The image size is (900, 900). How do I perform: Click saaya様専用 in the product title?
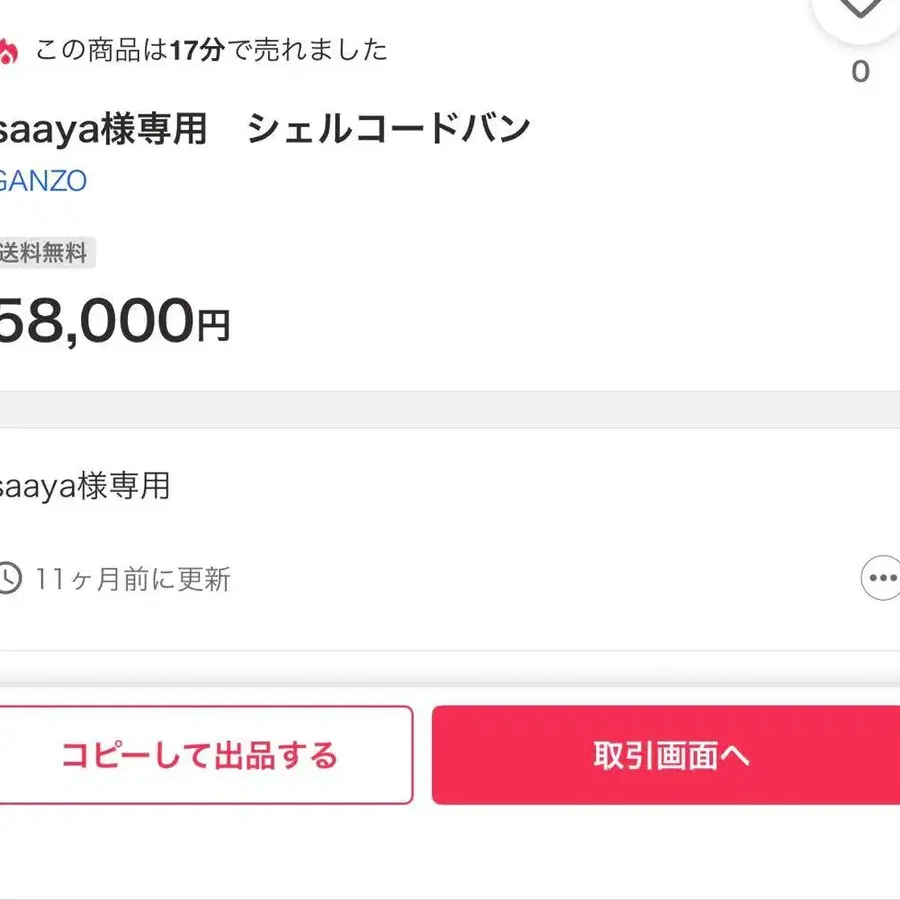click(x=103, y=129)
